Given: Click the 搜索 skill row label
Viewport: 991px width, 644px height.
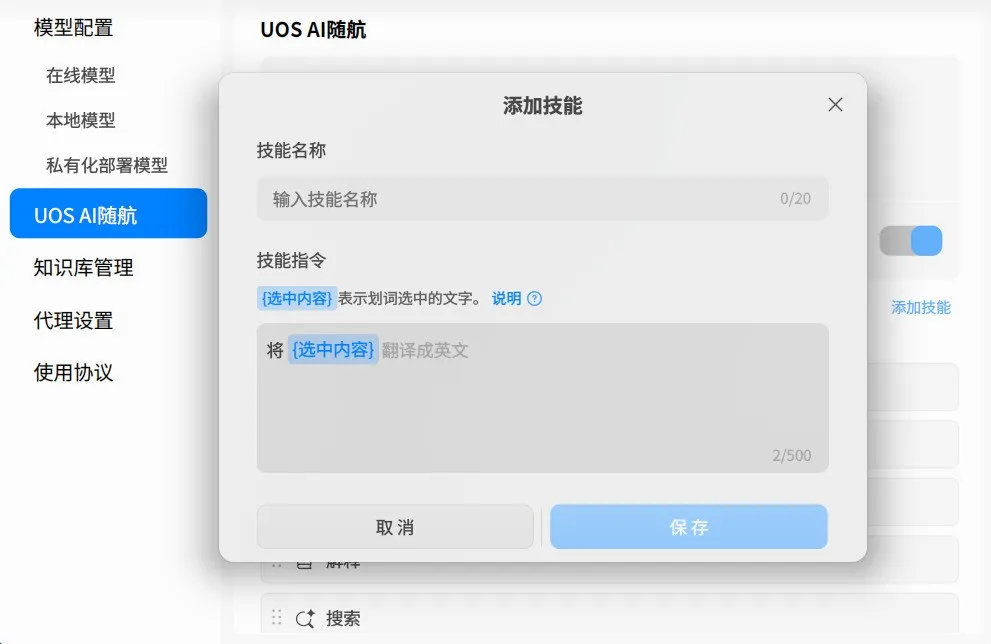Looking at the screenshot, I should [343, 618].
